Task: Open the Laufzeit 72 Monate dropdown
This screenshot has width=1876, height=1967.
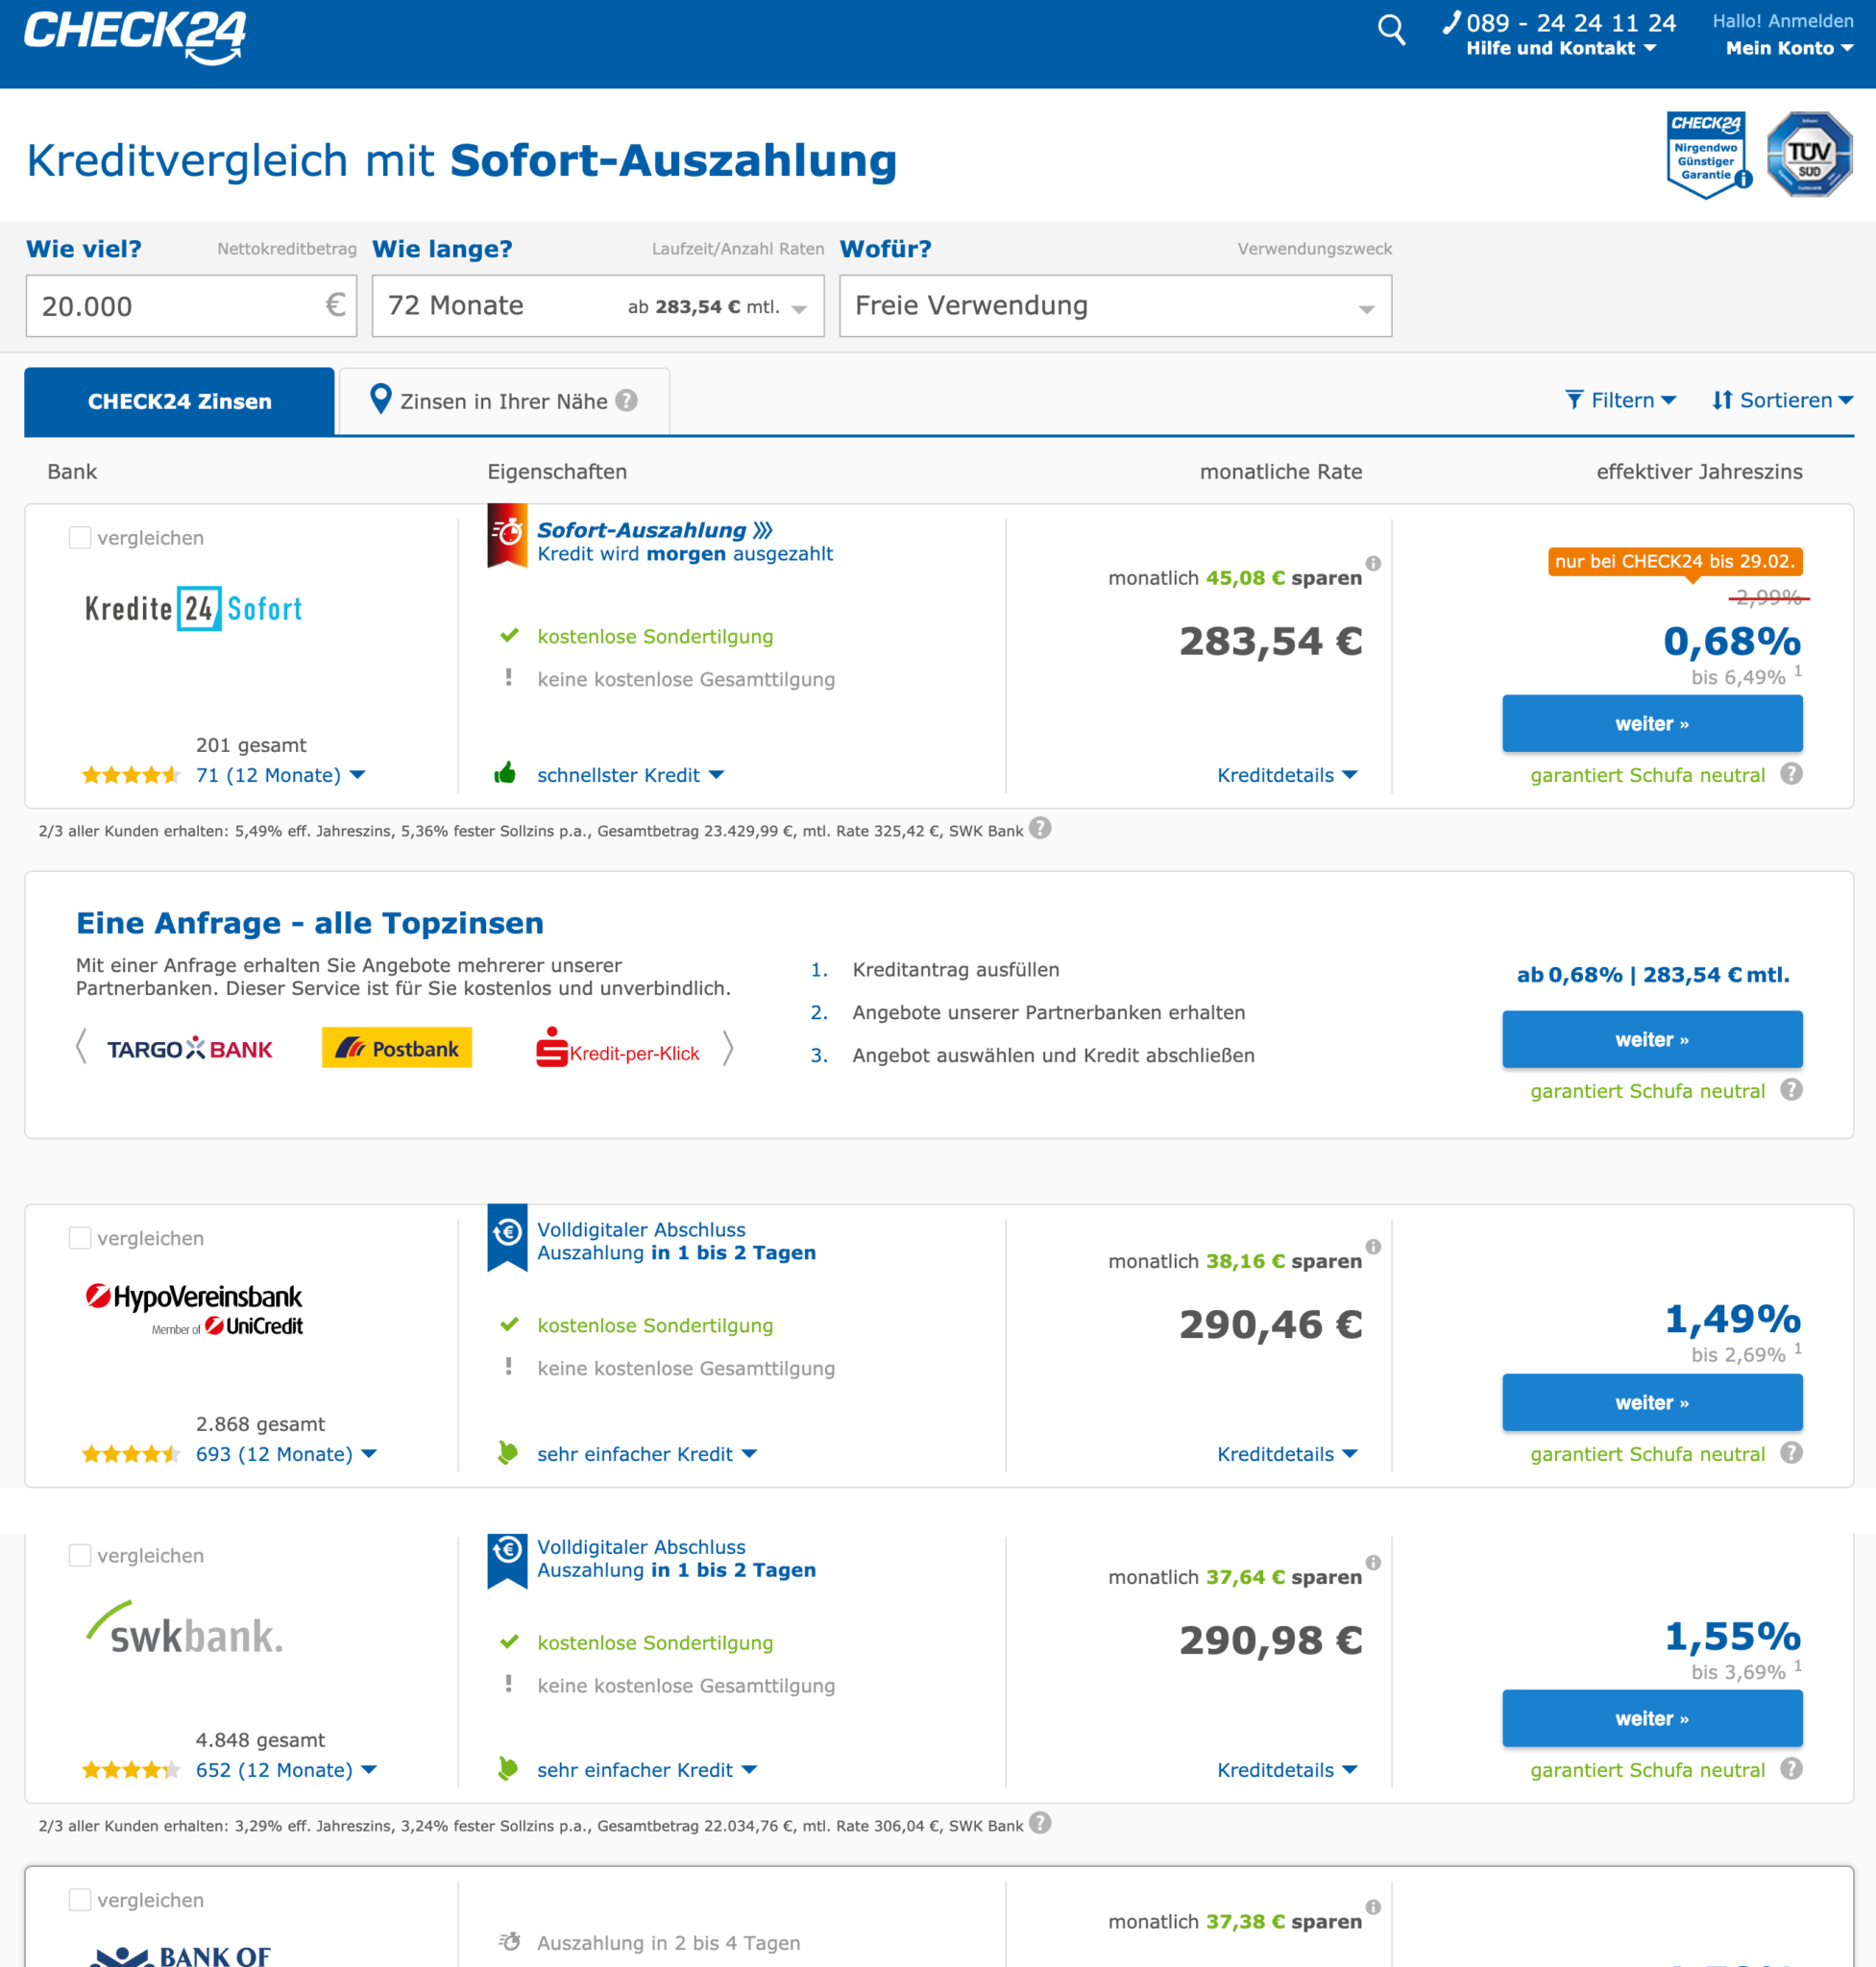Action: coord(597,306)
